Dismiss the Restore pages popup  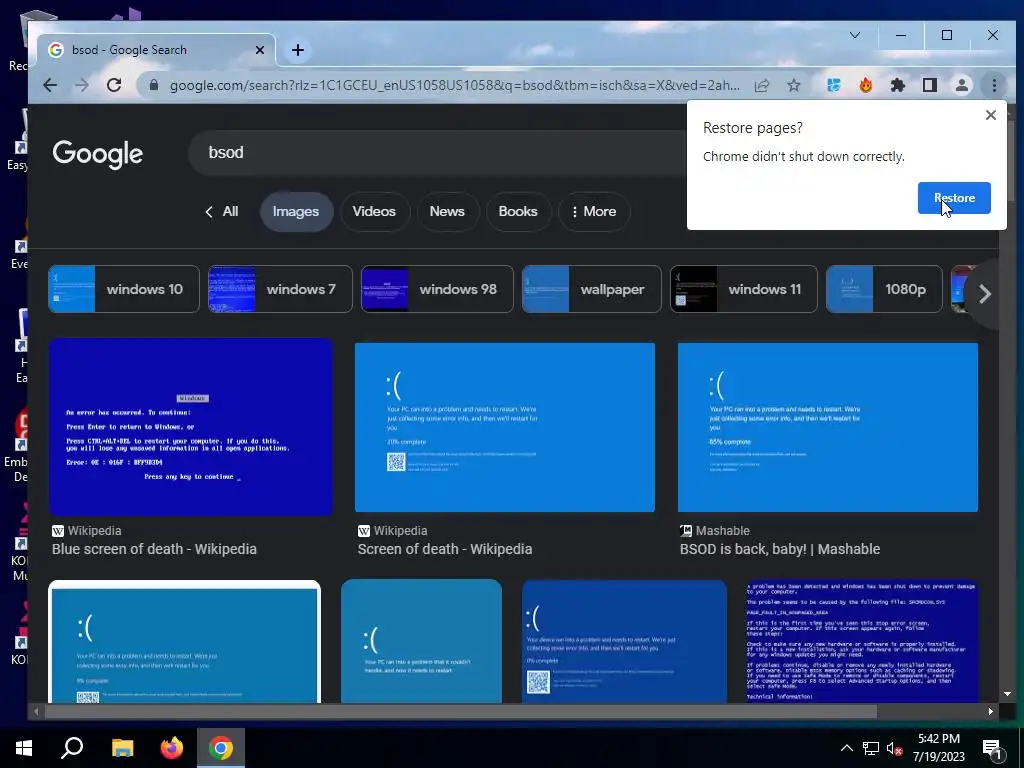[991, 115]
